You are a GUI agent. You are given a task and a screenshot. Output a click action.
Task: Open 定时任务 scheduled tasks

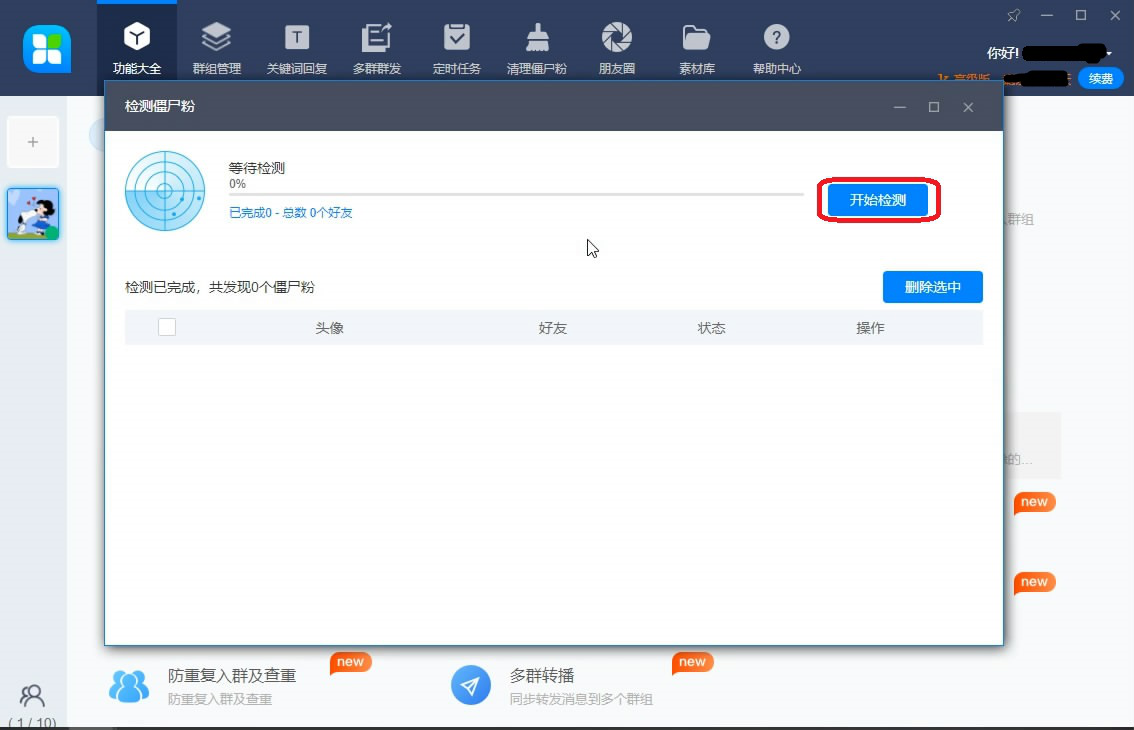(456, 48)
